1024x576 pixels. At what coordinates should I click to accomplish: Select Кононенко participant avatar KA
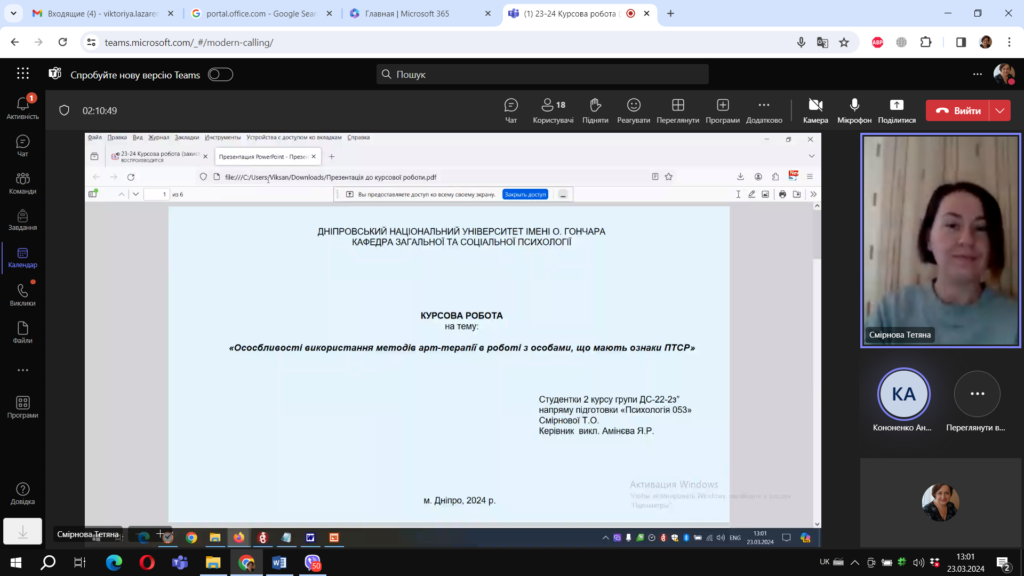(x=903, y=394)
